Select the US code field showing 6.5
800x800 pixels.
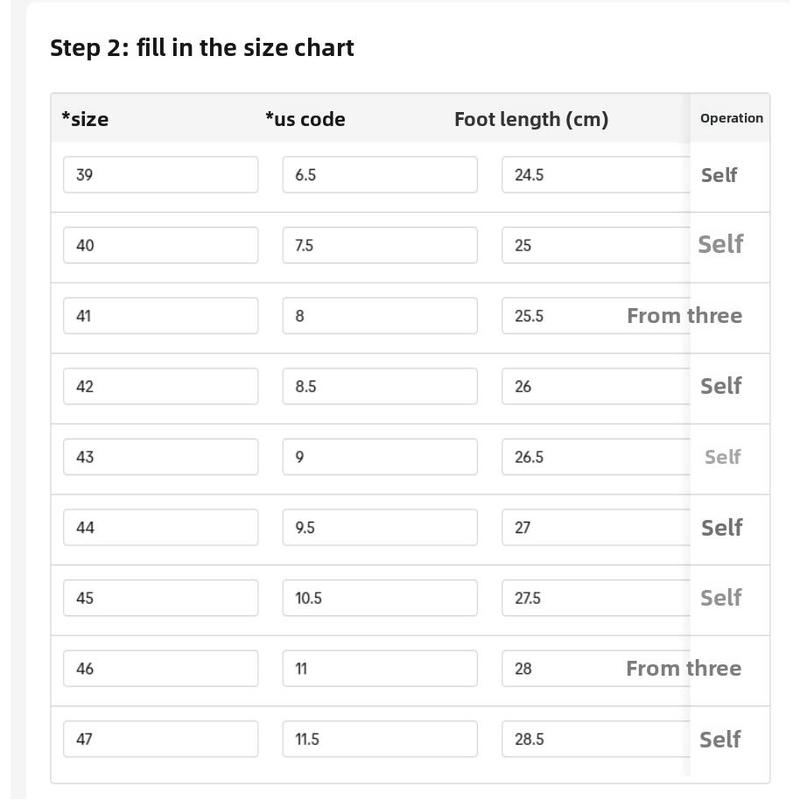[x=379, y=175]
